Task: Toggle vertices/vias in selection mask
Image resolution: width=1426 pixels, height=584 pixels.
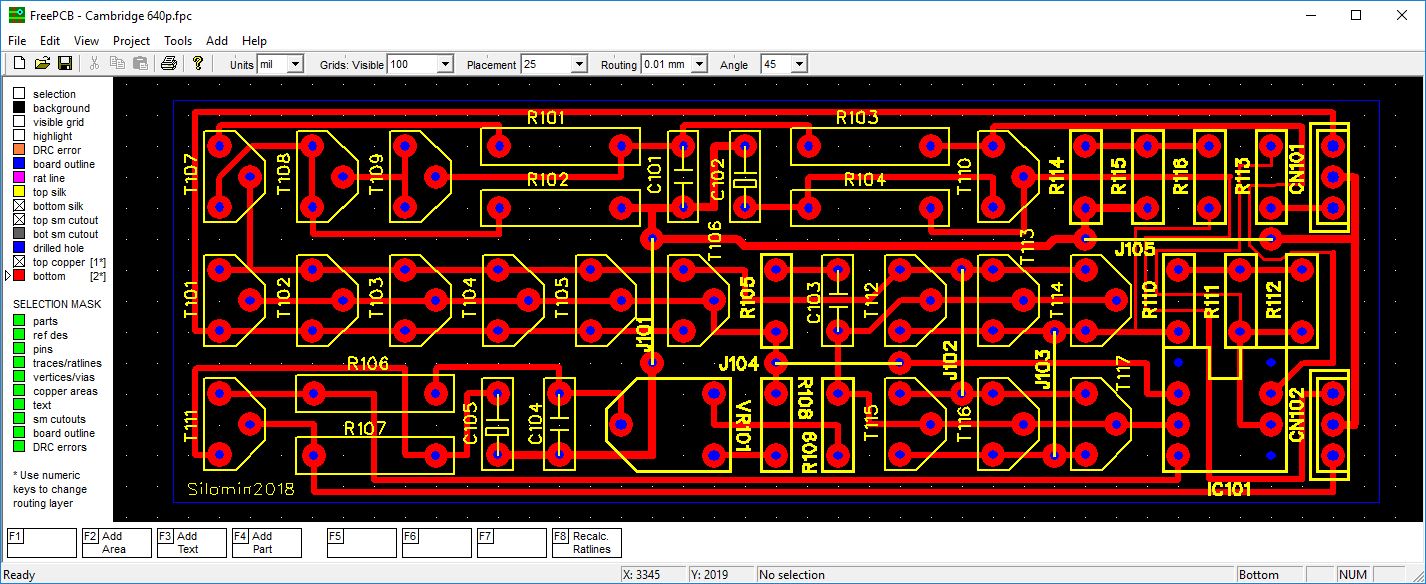Action: 19,377
